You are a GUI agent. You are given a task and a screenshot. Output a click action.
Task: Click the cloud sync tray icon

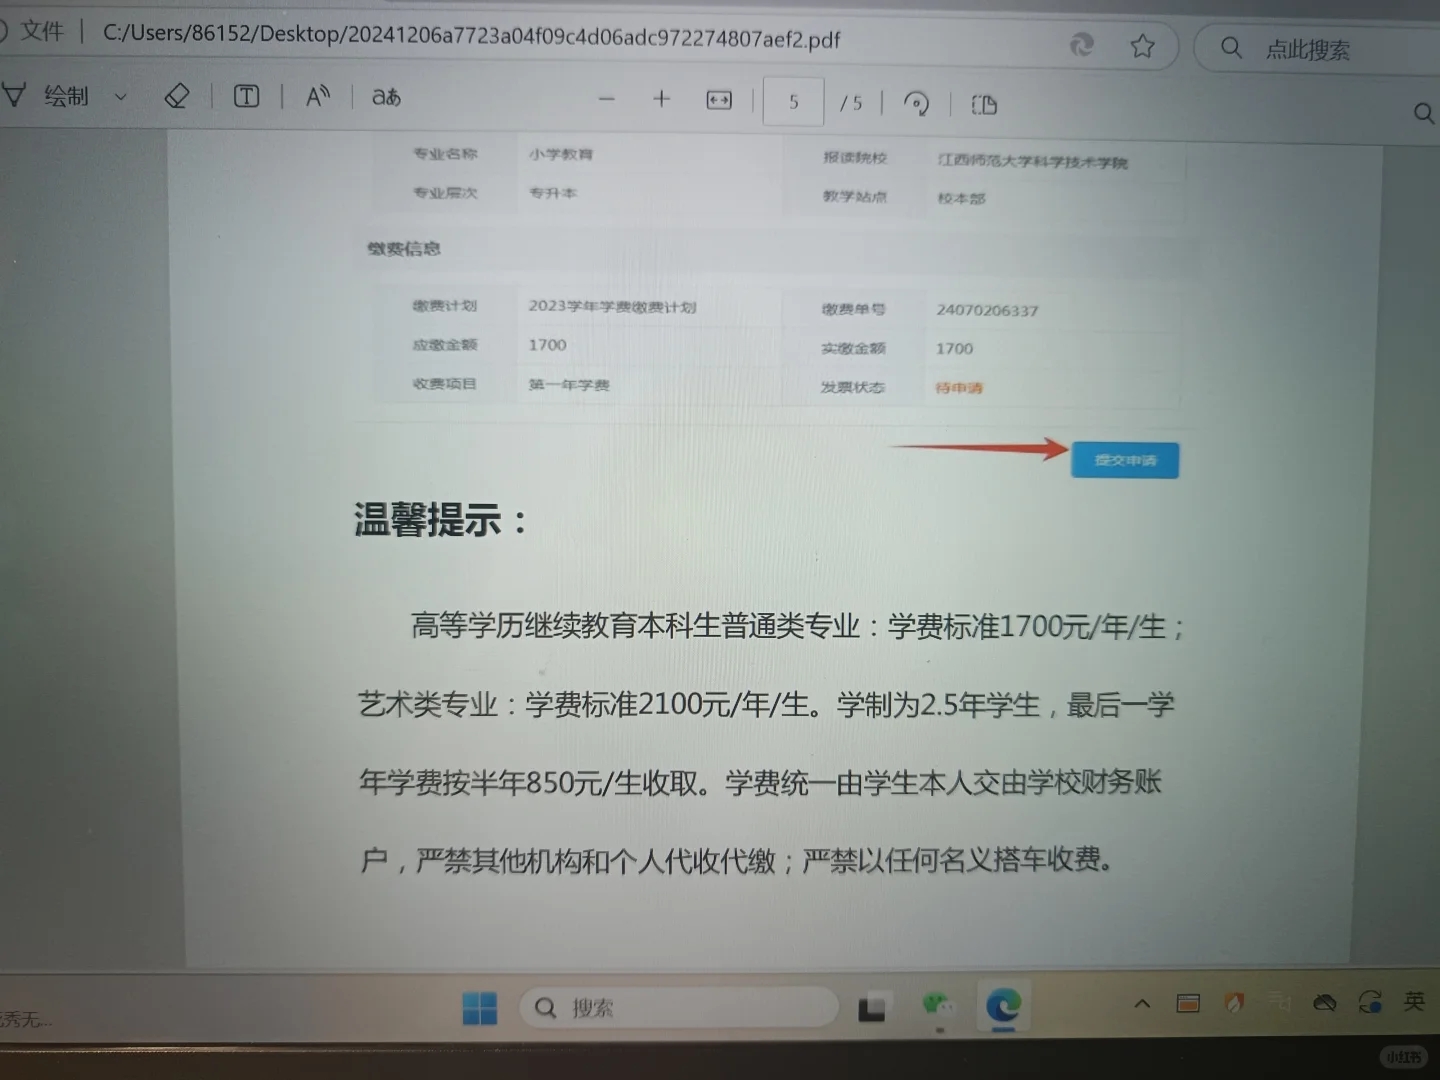(1325, 1002)
